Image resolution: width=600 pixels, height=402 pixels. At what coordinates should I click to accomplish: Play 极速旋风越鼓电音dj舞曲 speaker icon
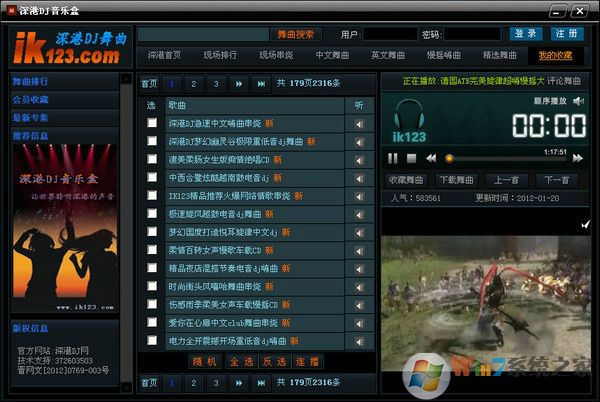[359, 215]
